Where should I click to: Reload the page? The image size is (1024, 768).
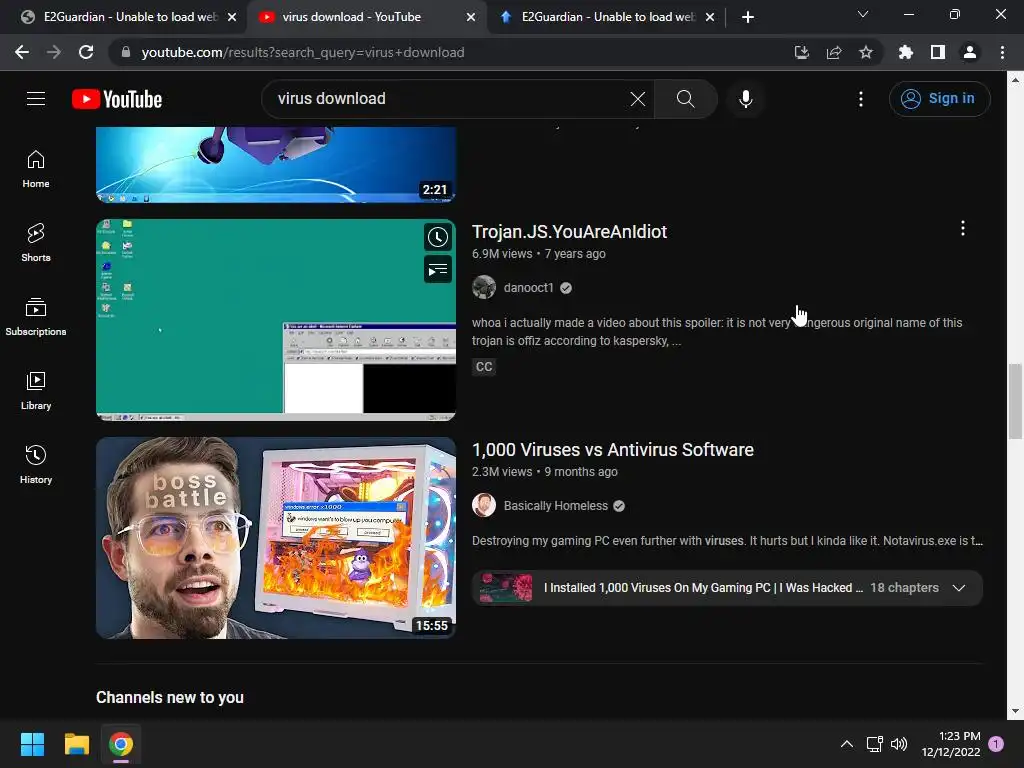86,52
